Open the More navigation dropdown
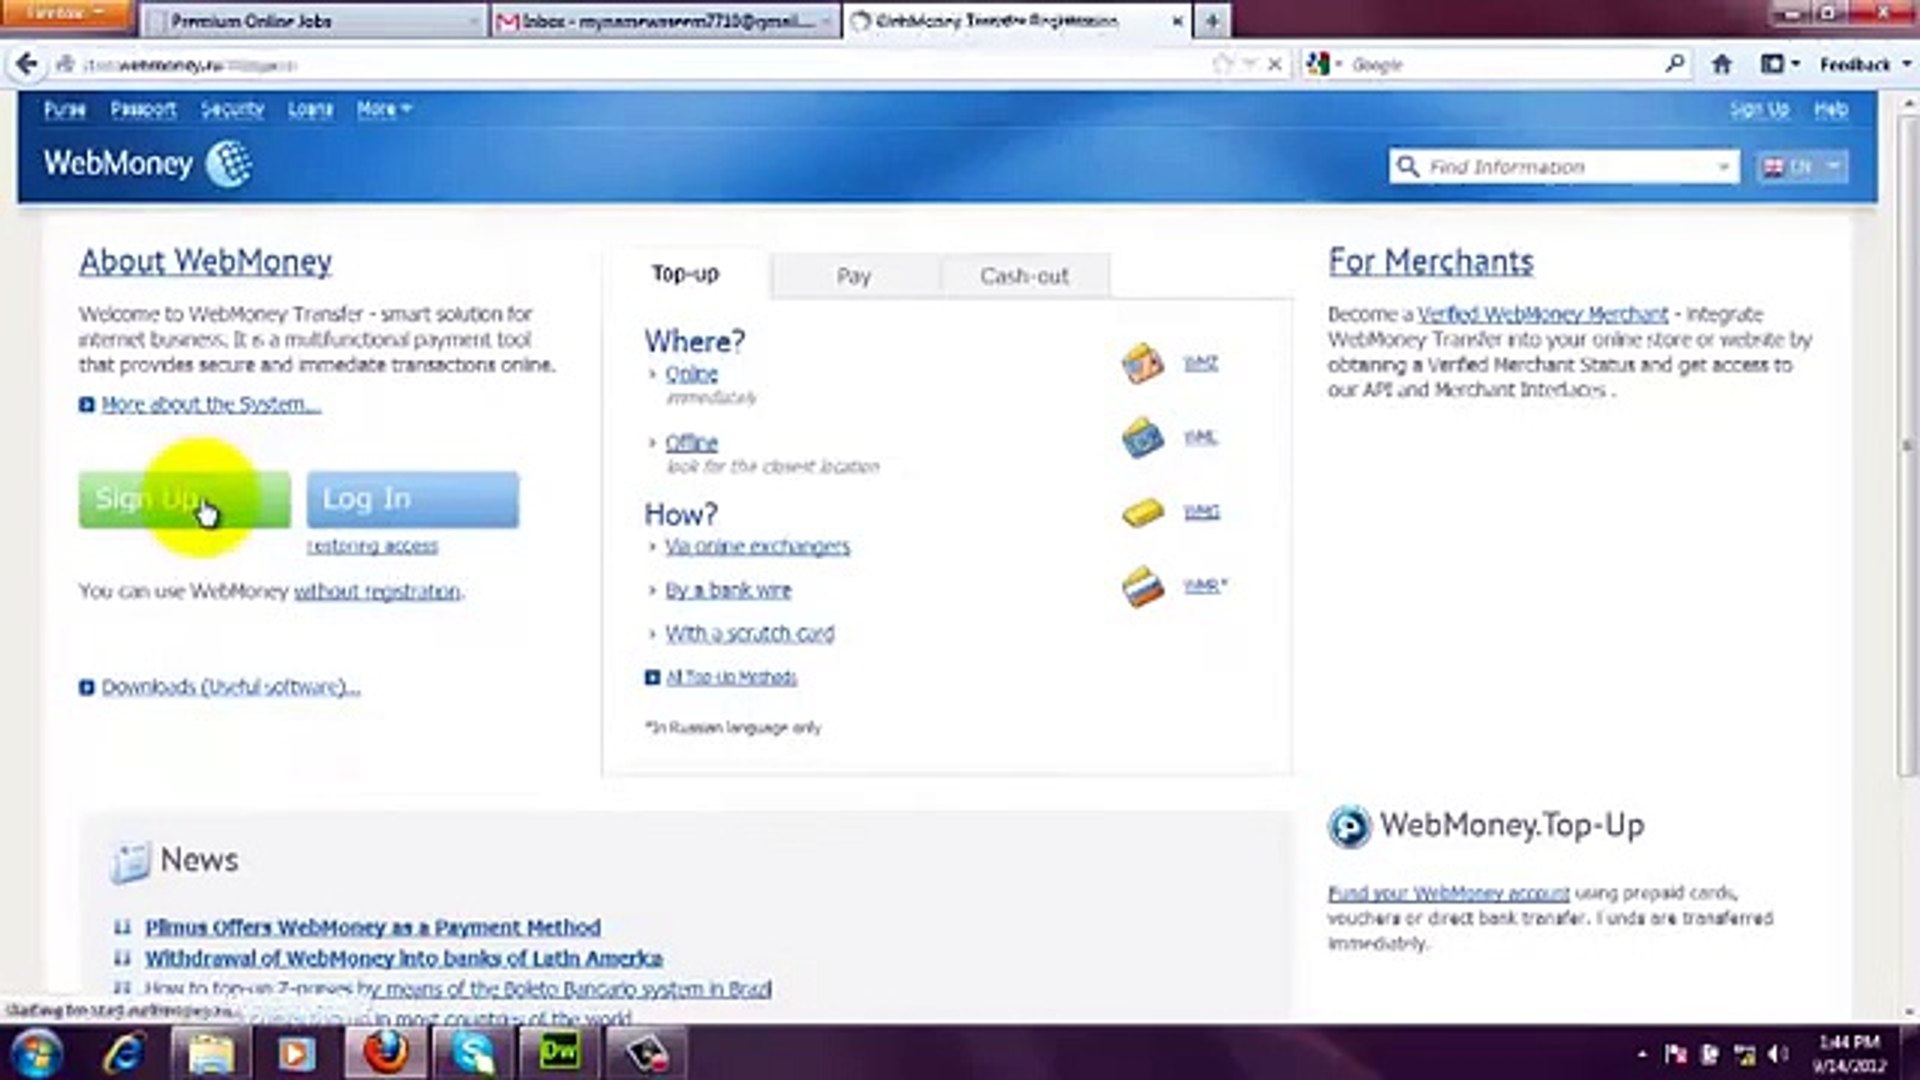1920x1080 pixels. 381,109
